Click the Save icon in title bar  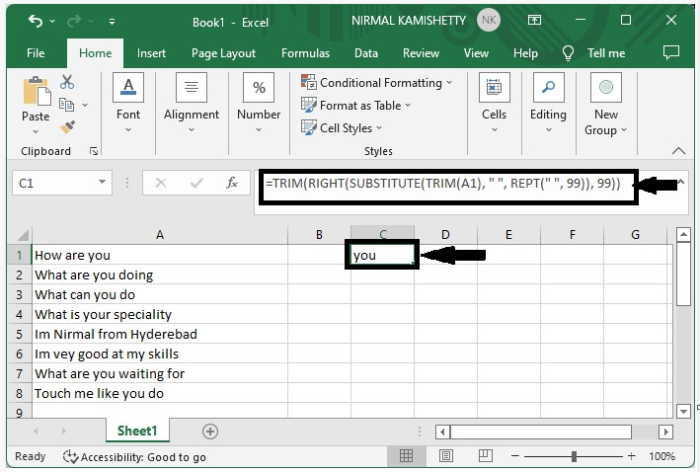pyautogui.click(x=110, y=20)
